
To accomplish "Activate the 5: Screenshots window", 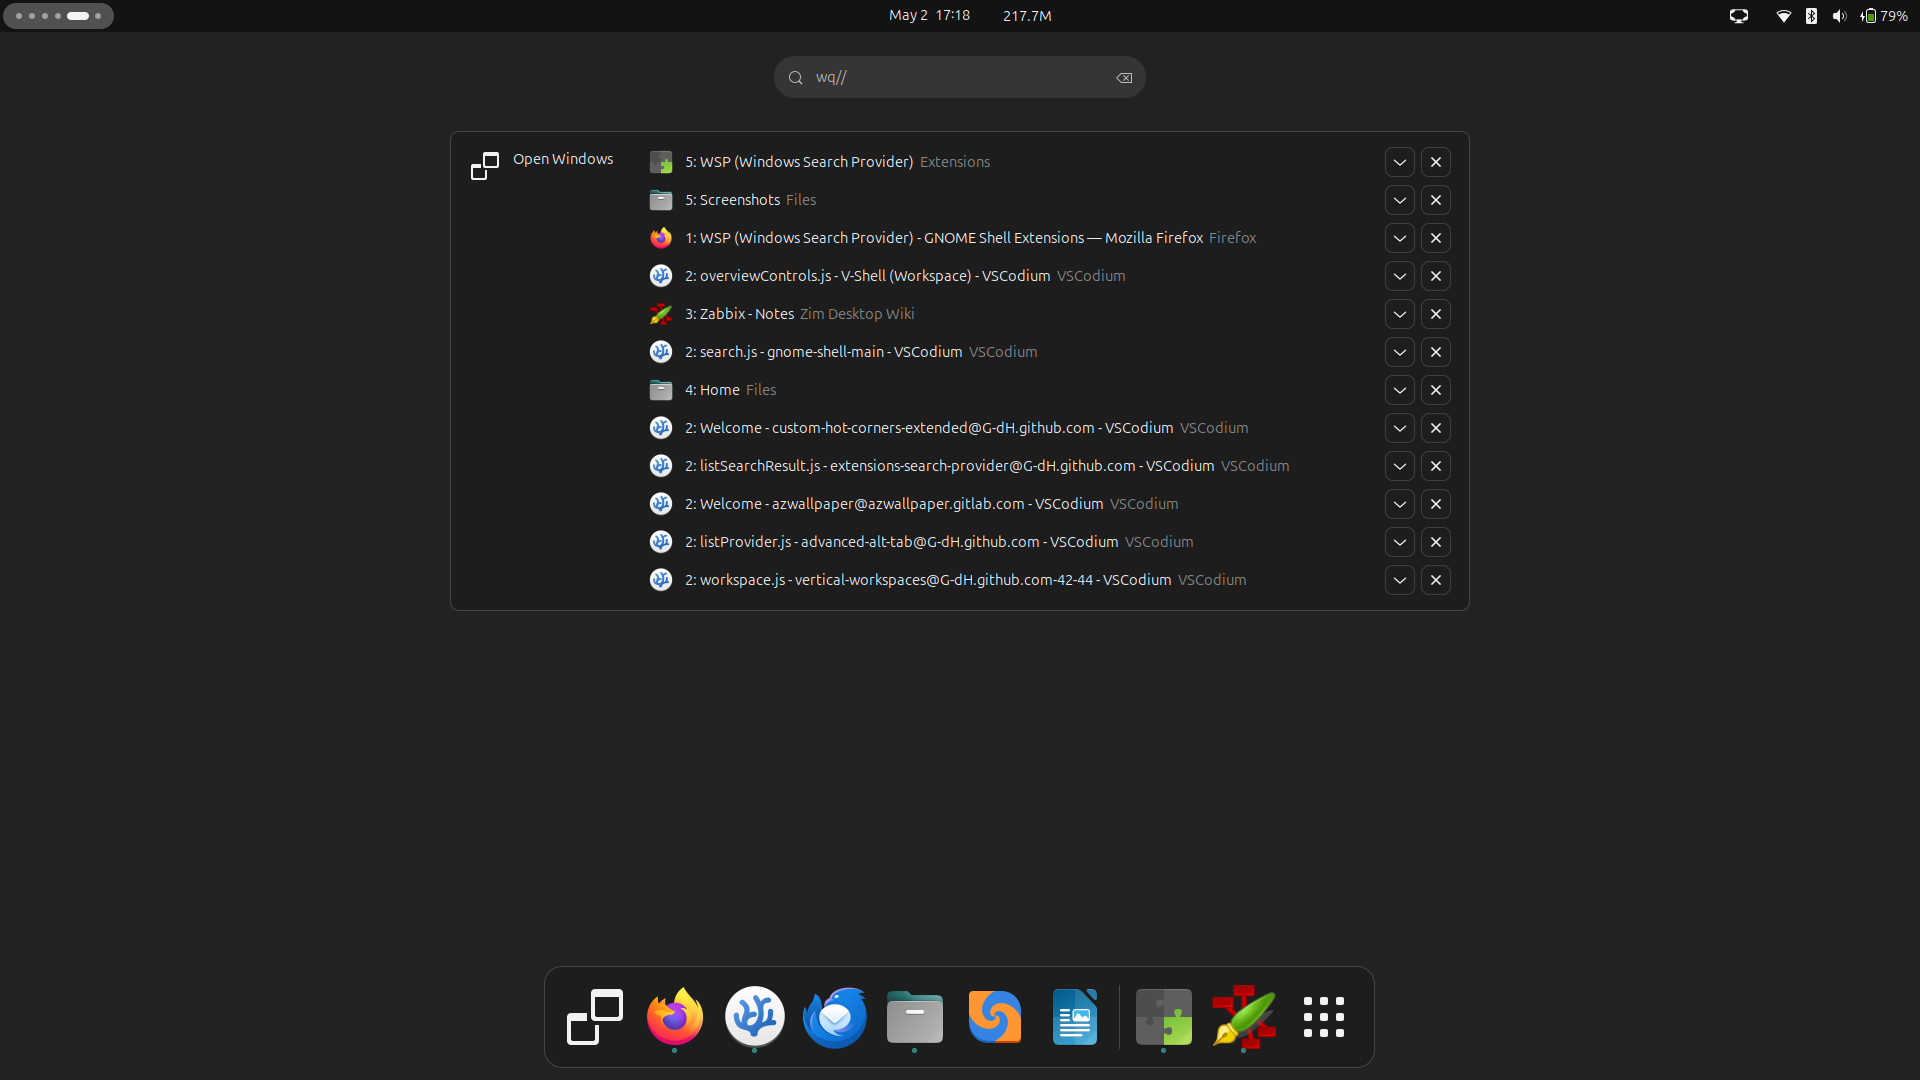I will coord(750,200).
